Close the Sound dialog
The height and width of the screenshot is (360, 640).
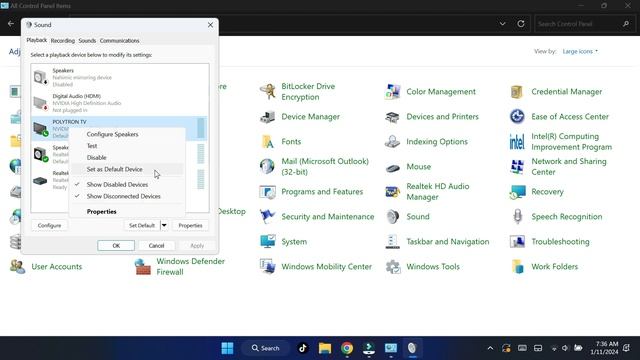point(210,25)
